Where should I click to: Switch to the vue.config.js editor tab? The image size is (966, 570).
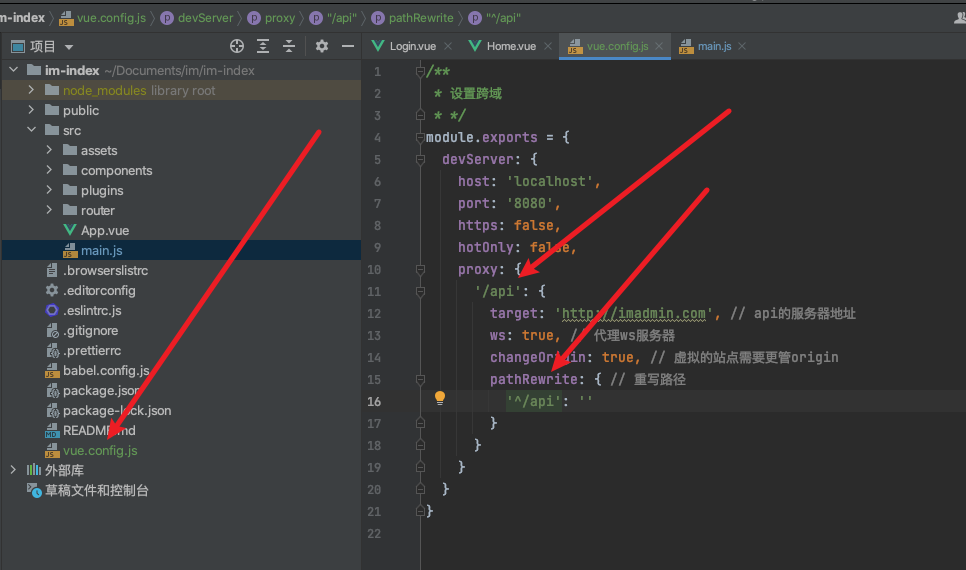pyautogui.click(x=617, y=46)
